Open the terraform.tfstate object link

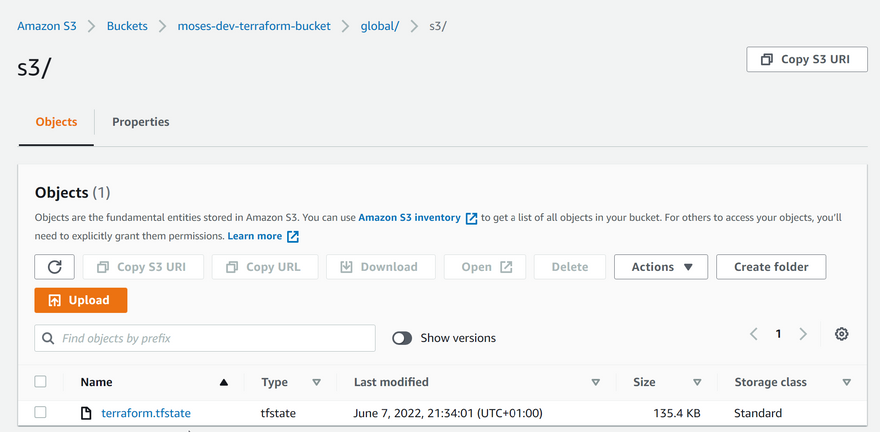(x=145, y=413)
